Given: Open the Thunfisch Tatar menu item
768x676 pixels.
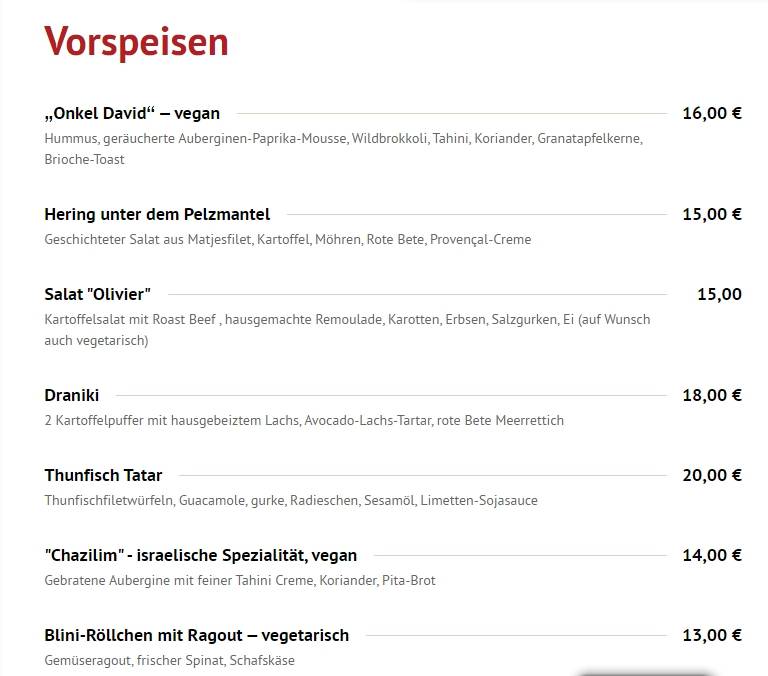Looking at the screenshot, I should 103,475.
